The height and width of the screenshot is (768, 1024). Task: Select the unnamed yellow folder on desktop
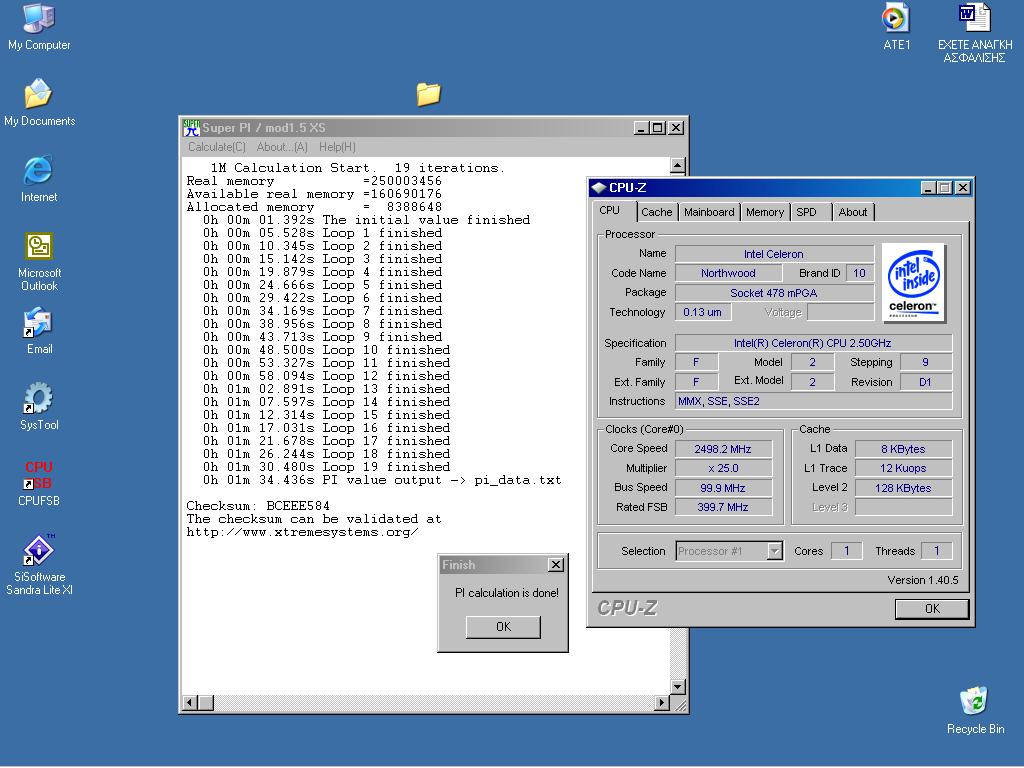pos(428,94)
